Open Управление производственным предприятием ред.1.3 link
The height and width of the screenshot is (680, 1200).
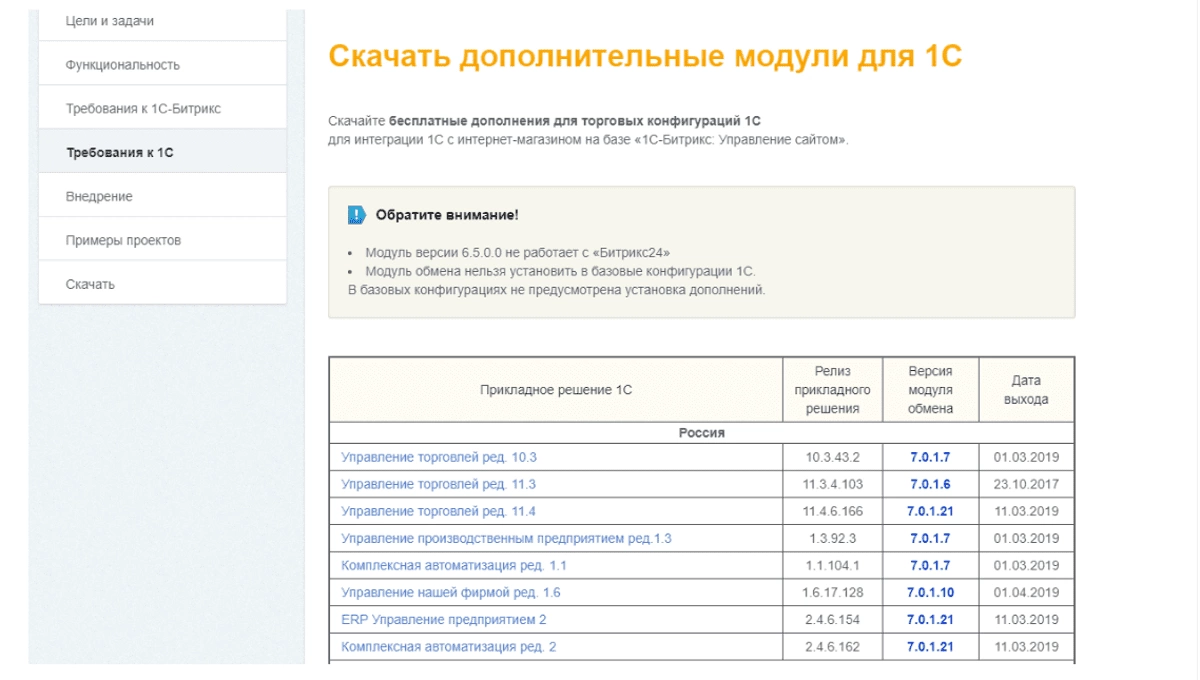click(506, 538)
